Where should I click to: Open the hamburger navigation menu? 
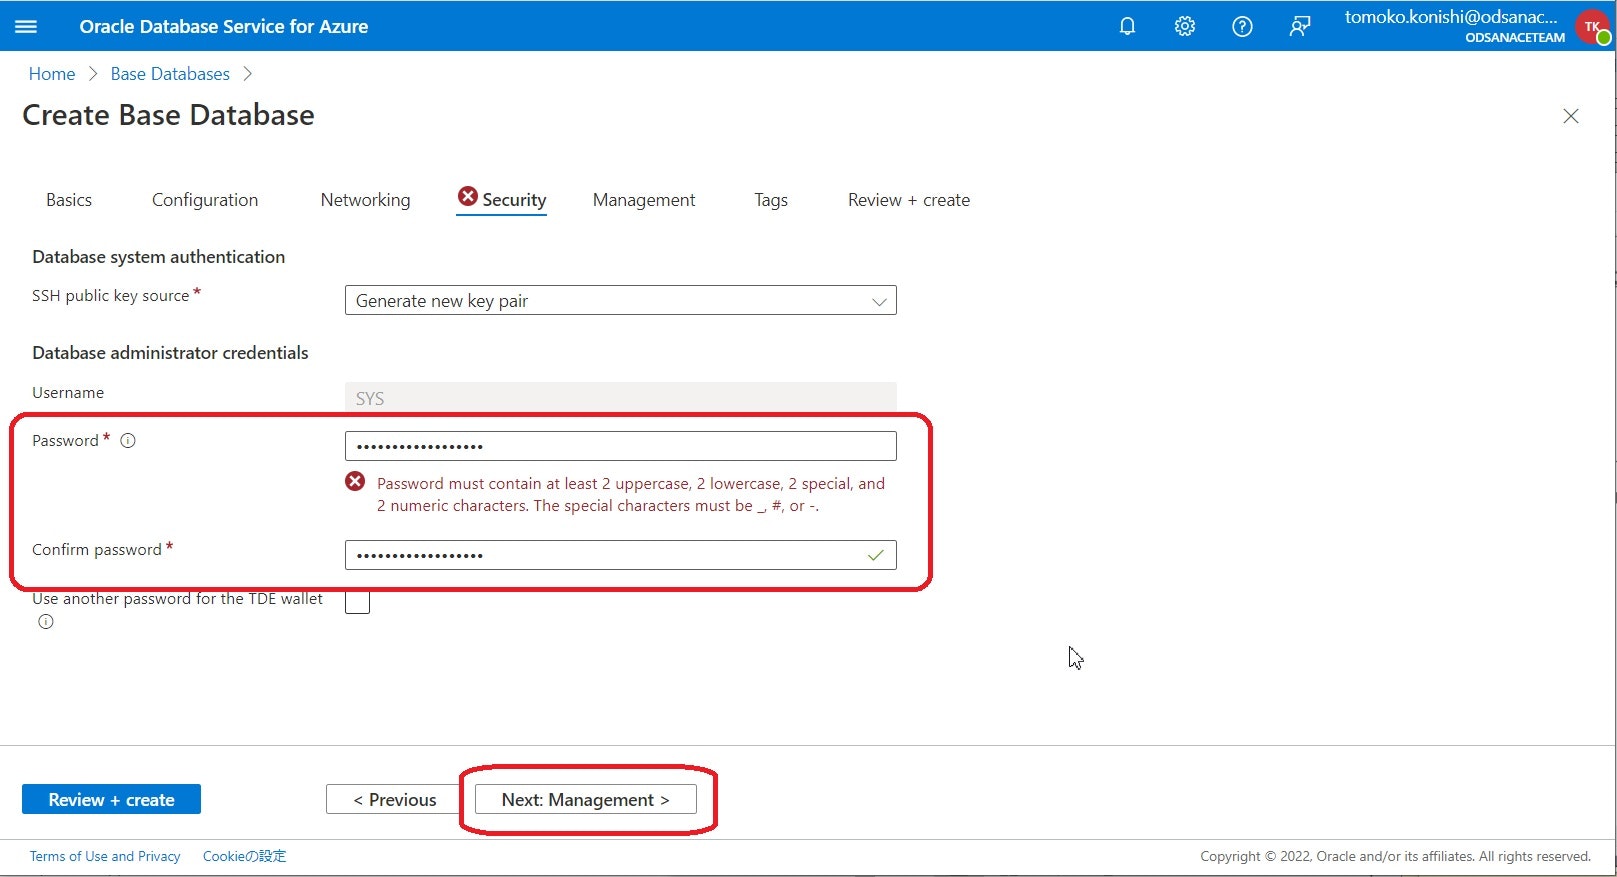click(26, 27)
